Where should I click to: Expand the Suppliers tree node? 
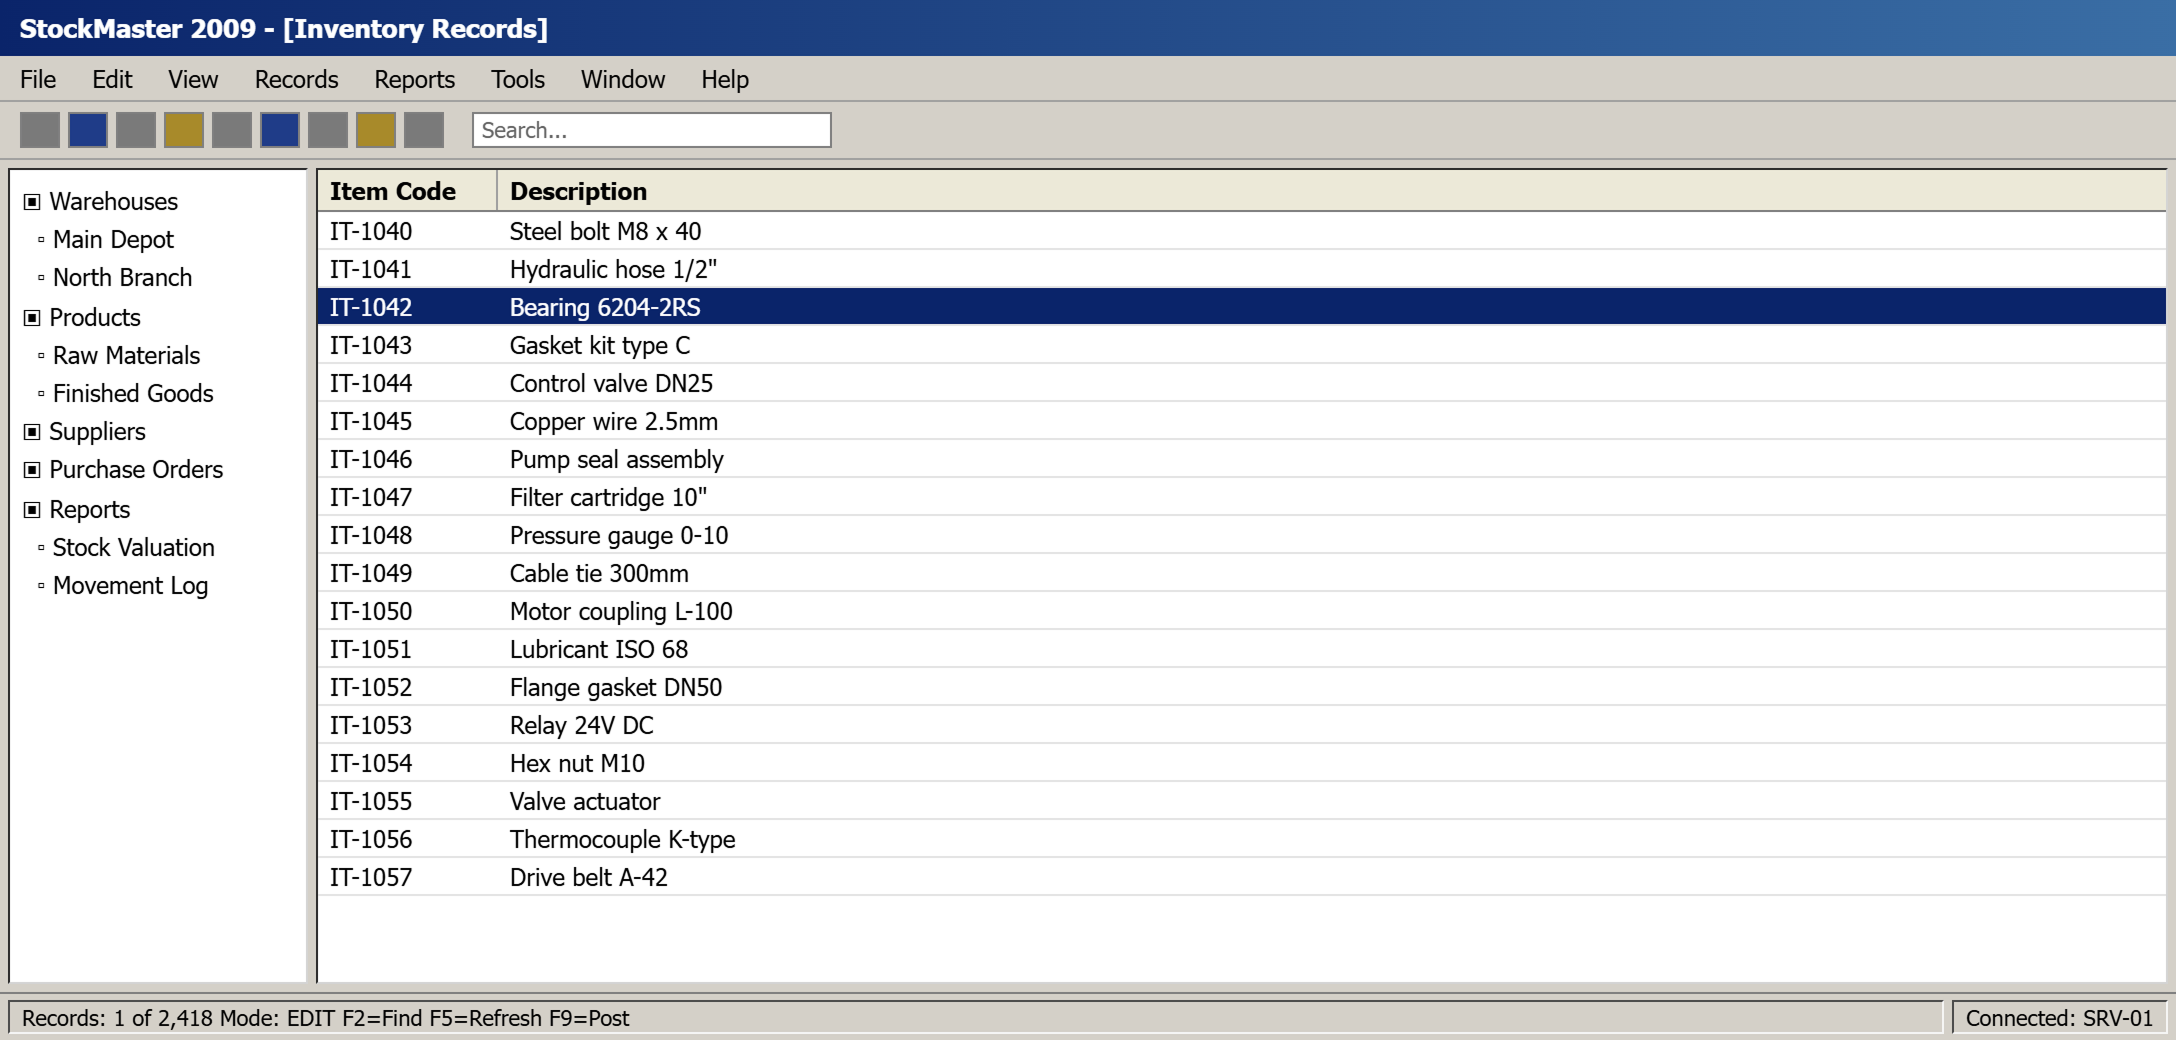[32, 432]
